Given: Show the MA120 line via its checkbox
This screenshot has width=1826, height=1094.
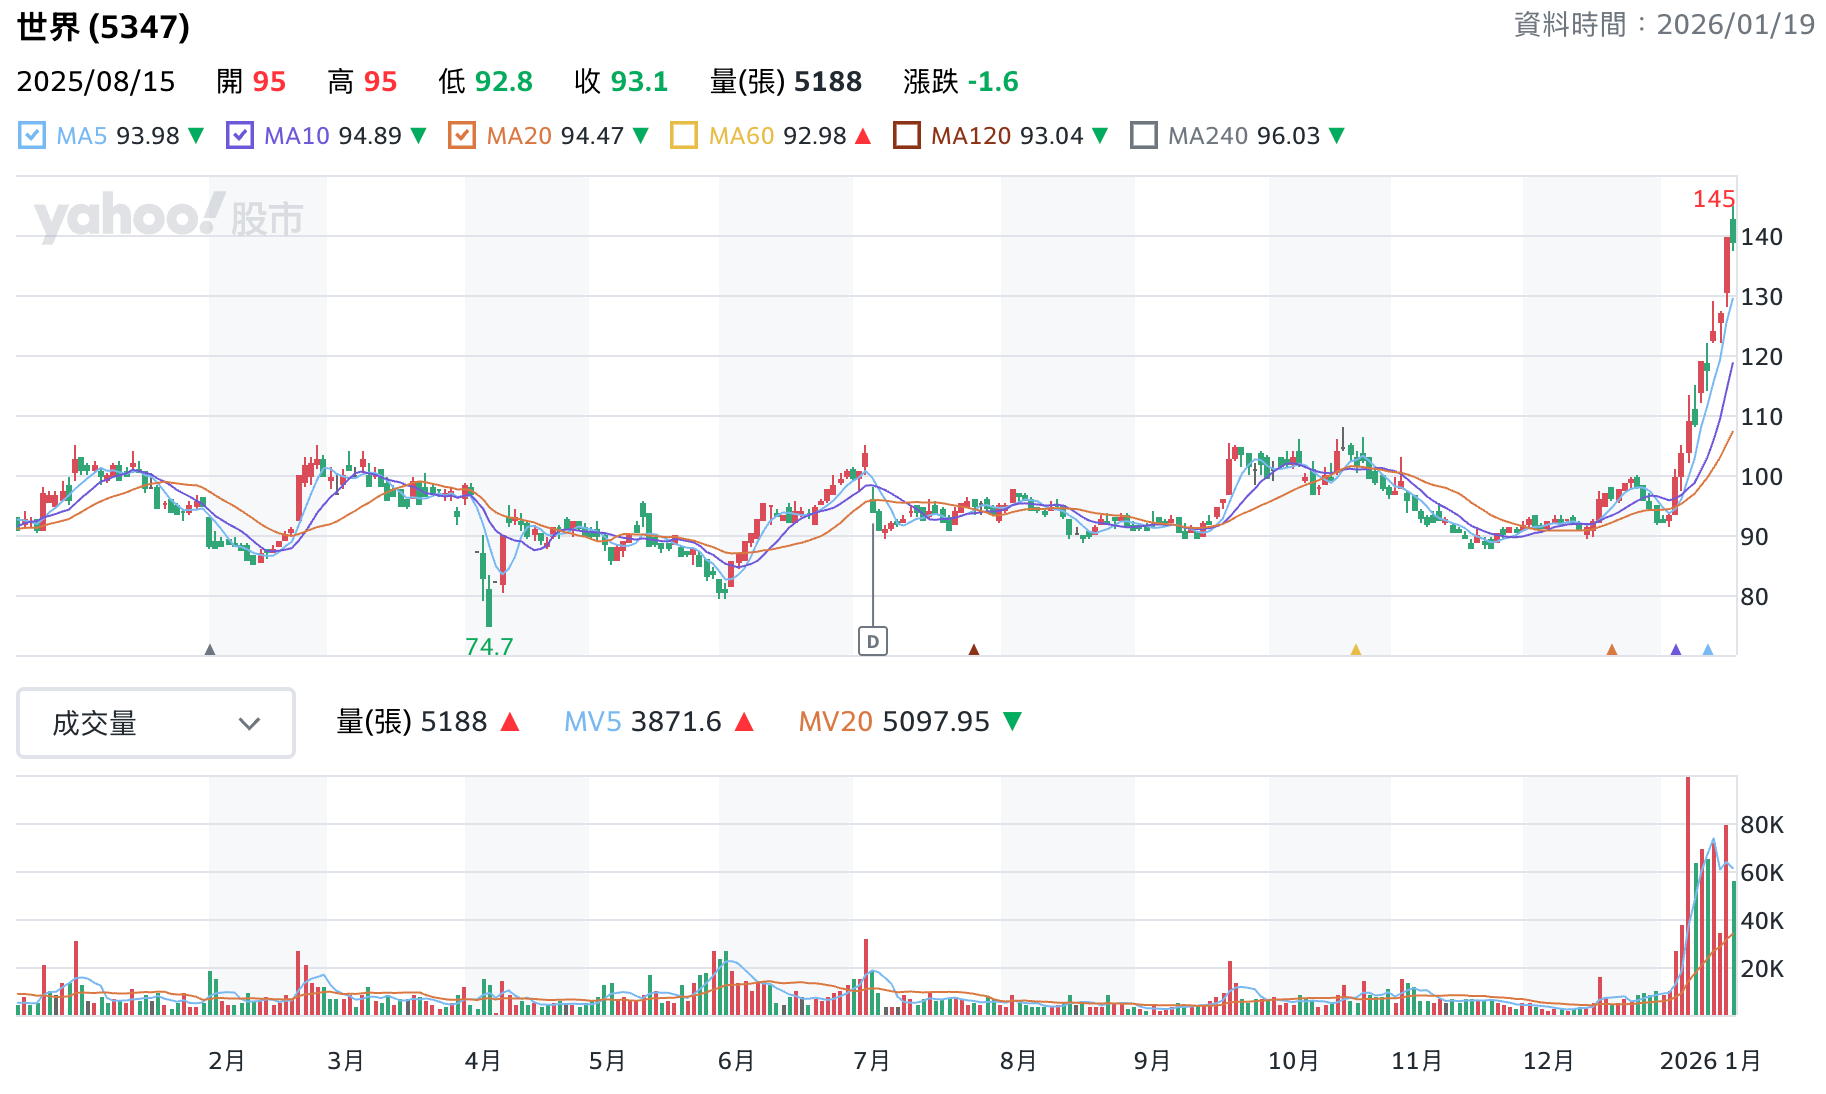Looking at the screenshot, I should click(906, 135).
